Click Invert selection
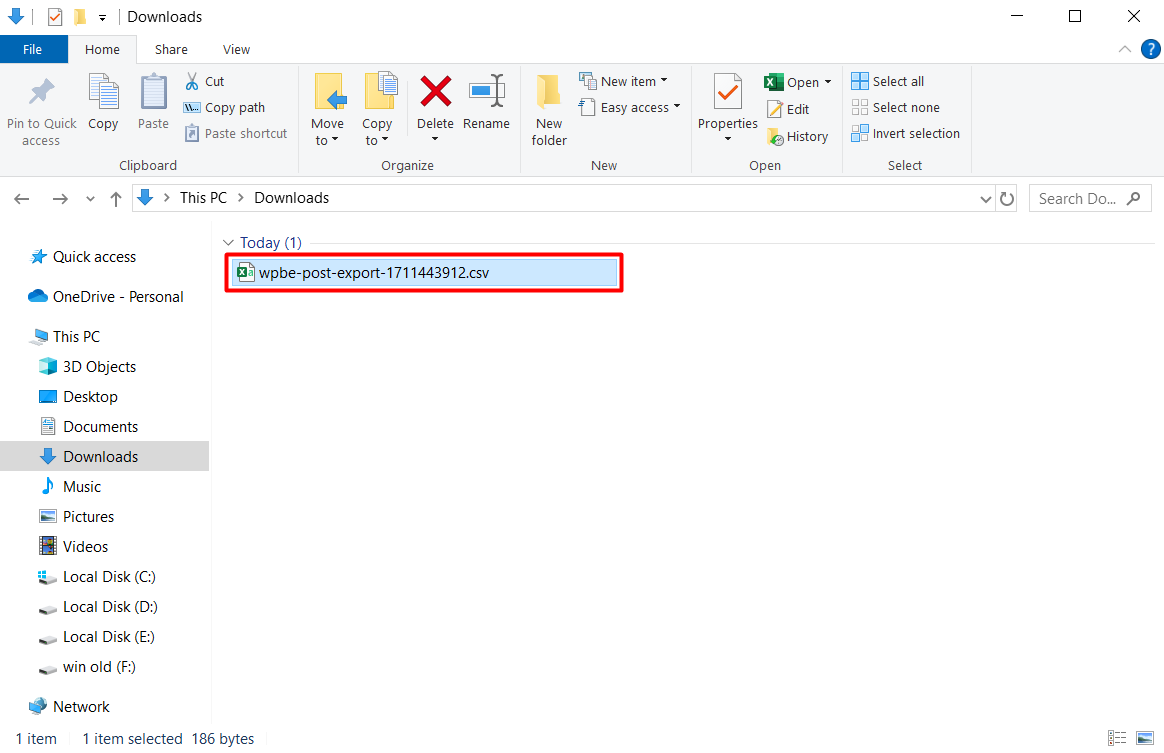This screenshot has height=753, width=1164. click(x=905, y=134)
